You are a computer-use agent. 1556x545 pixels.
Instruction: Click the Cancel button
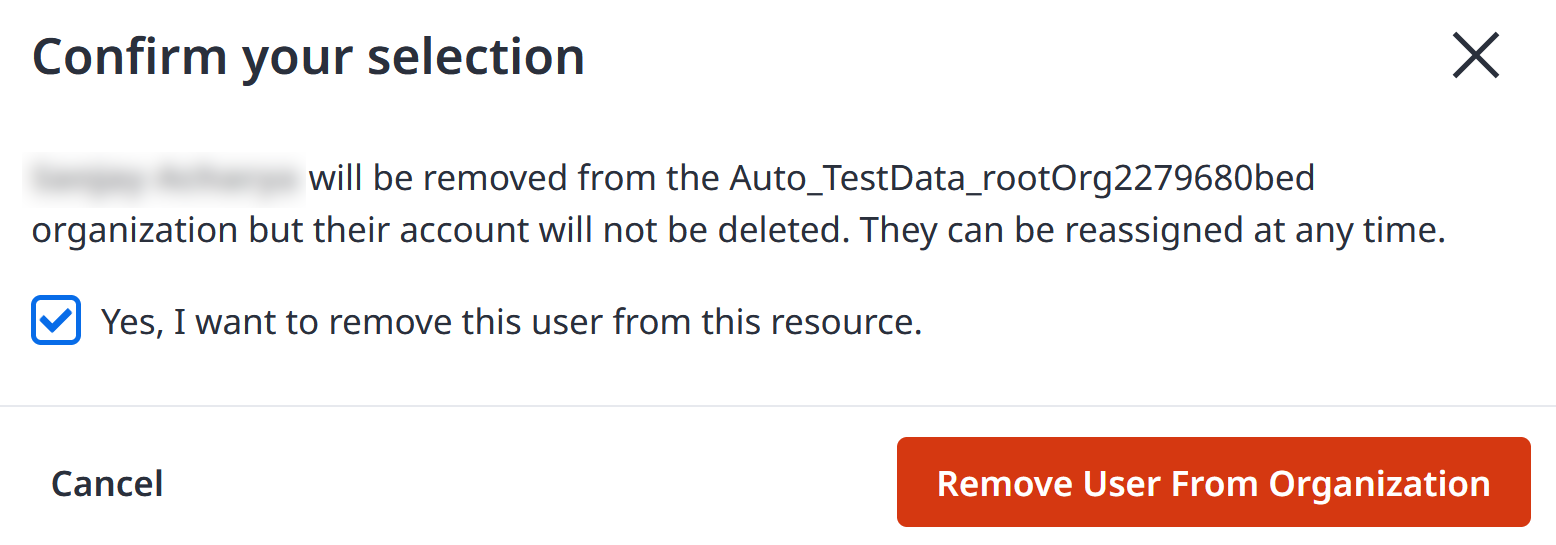coord(107,483)
